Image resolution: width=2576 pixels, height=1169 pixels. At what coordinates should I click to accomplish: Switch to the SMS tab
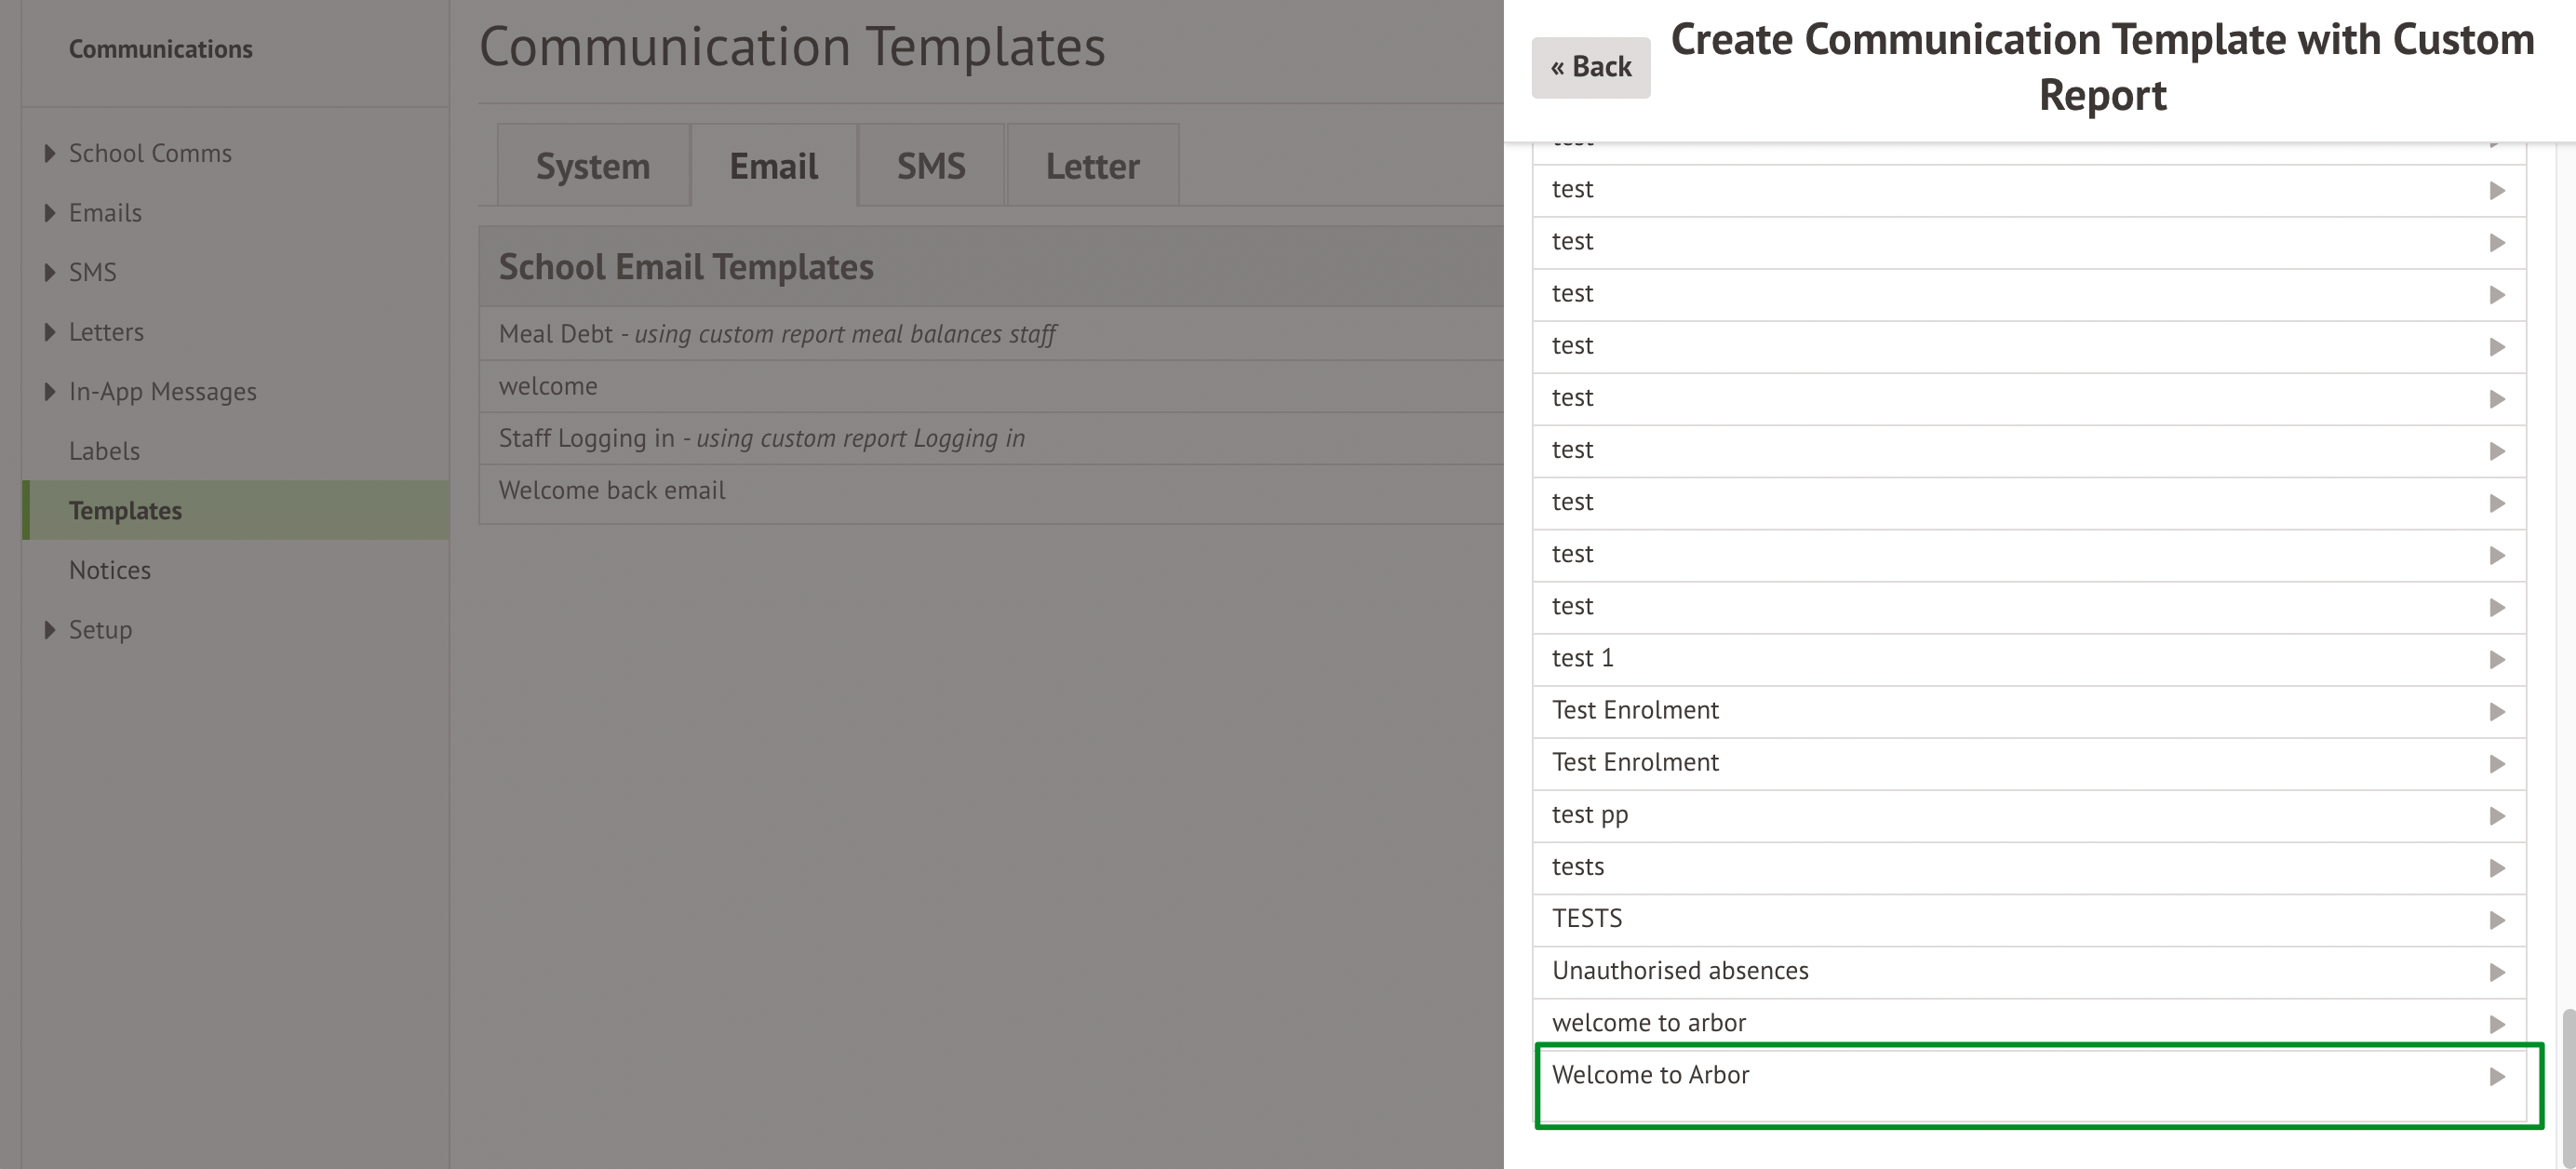(930, 166)
